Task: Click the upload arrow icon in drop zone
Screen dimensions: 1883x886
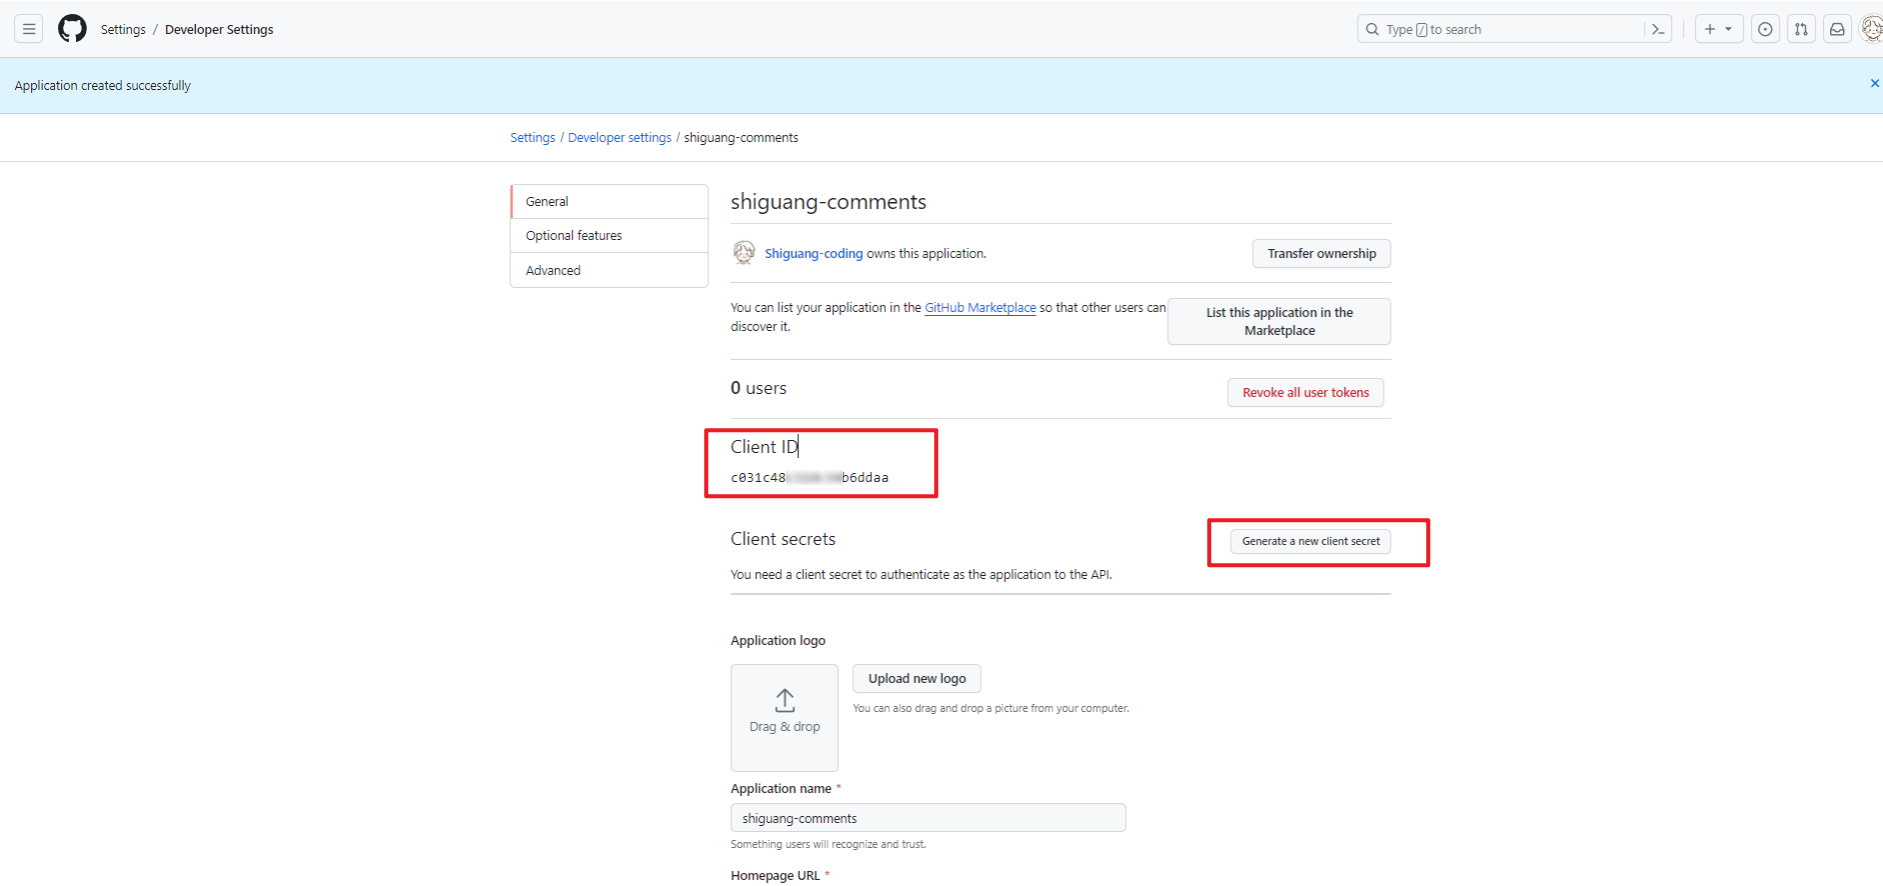Action: coord(784,700)
